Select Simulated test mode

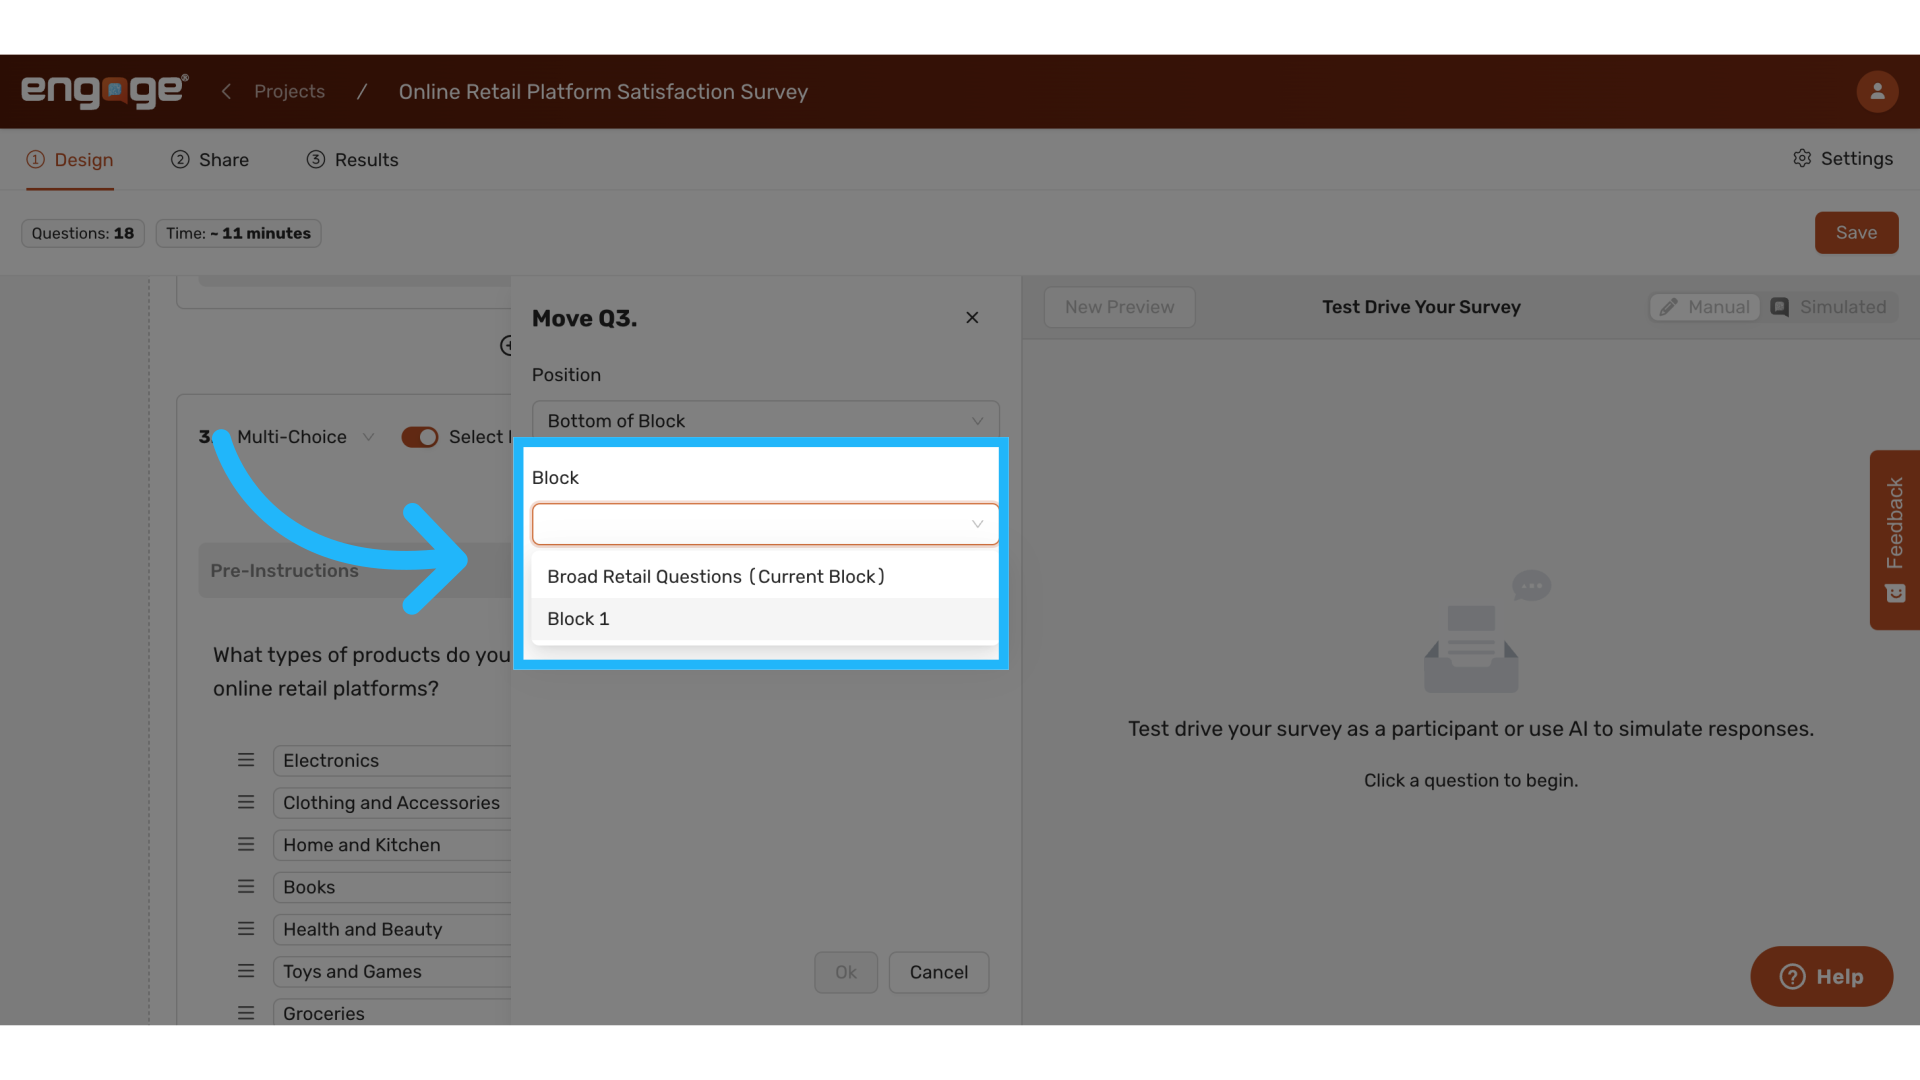point(1828,307)
